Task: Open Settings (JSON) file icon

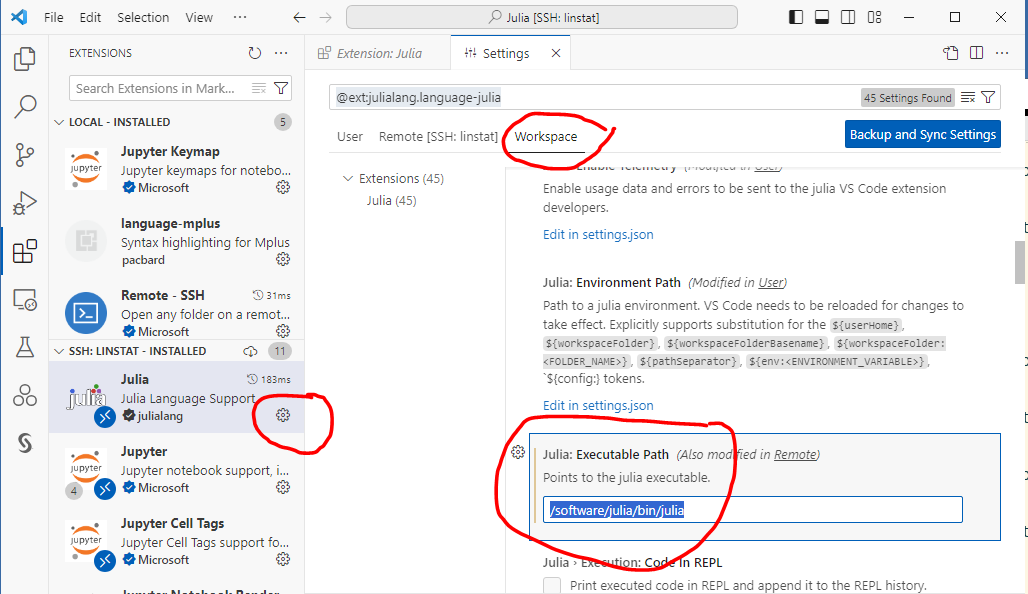Action: pos(951,53)
